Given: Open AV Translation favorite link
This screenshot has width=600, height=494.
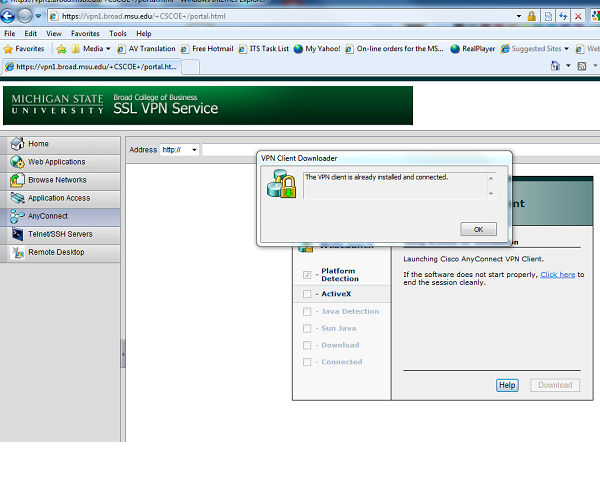Looking at the screenshot, I should 146,49.
